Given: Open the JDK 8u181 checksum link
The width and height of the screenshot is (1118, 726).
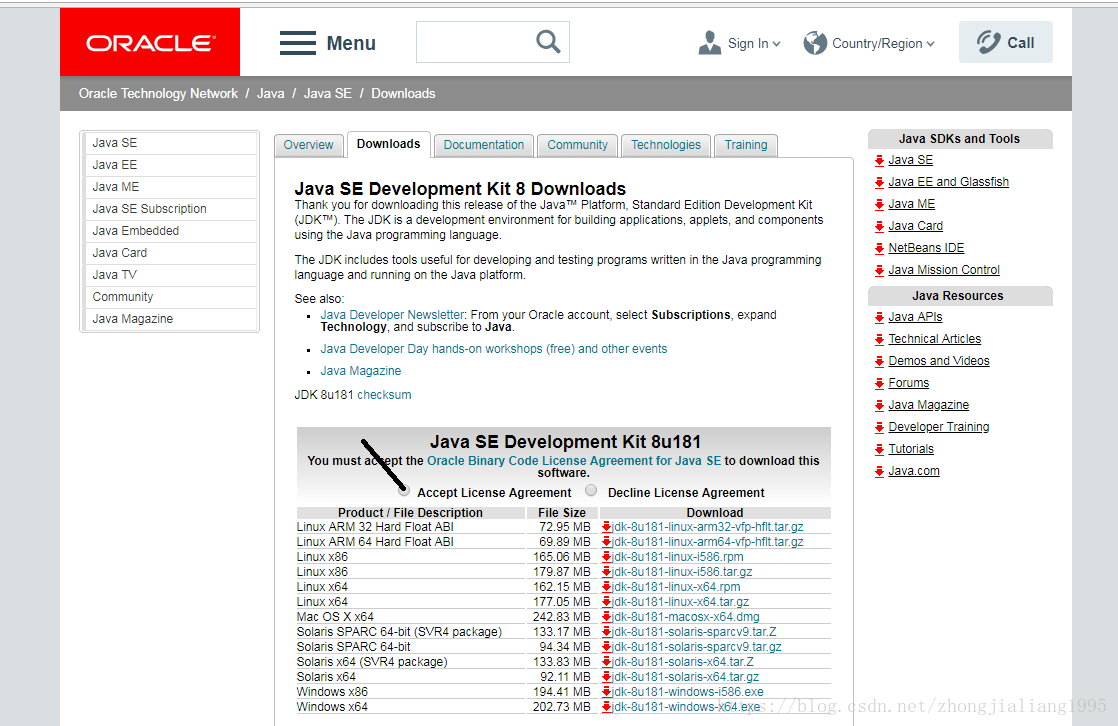Looking at the screenshot, I should (x=384, y=395).
